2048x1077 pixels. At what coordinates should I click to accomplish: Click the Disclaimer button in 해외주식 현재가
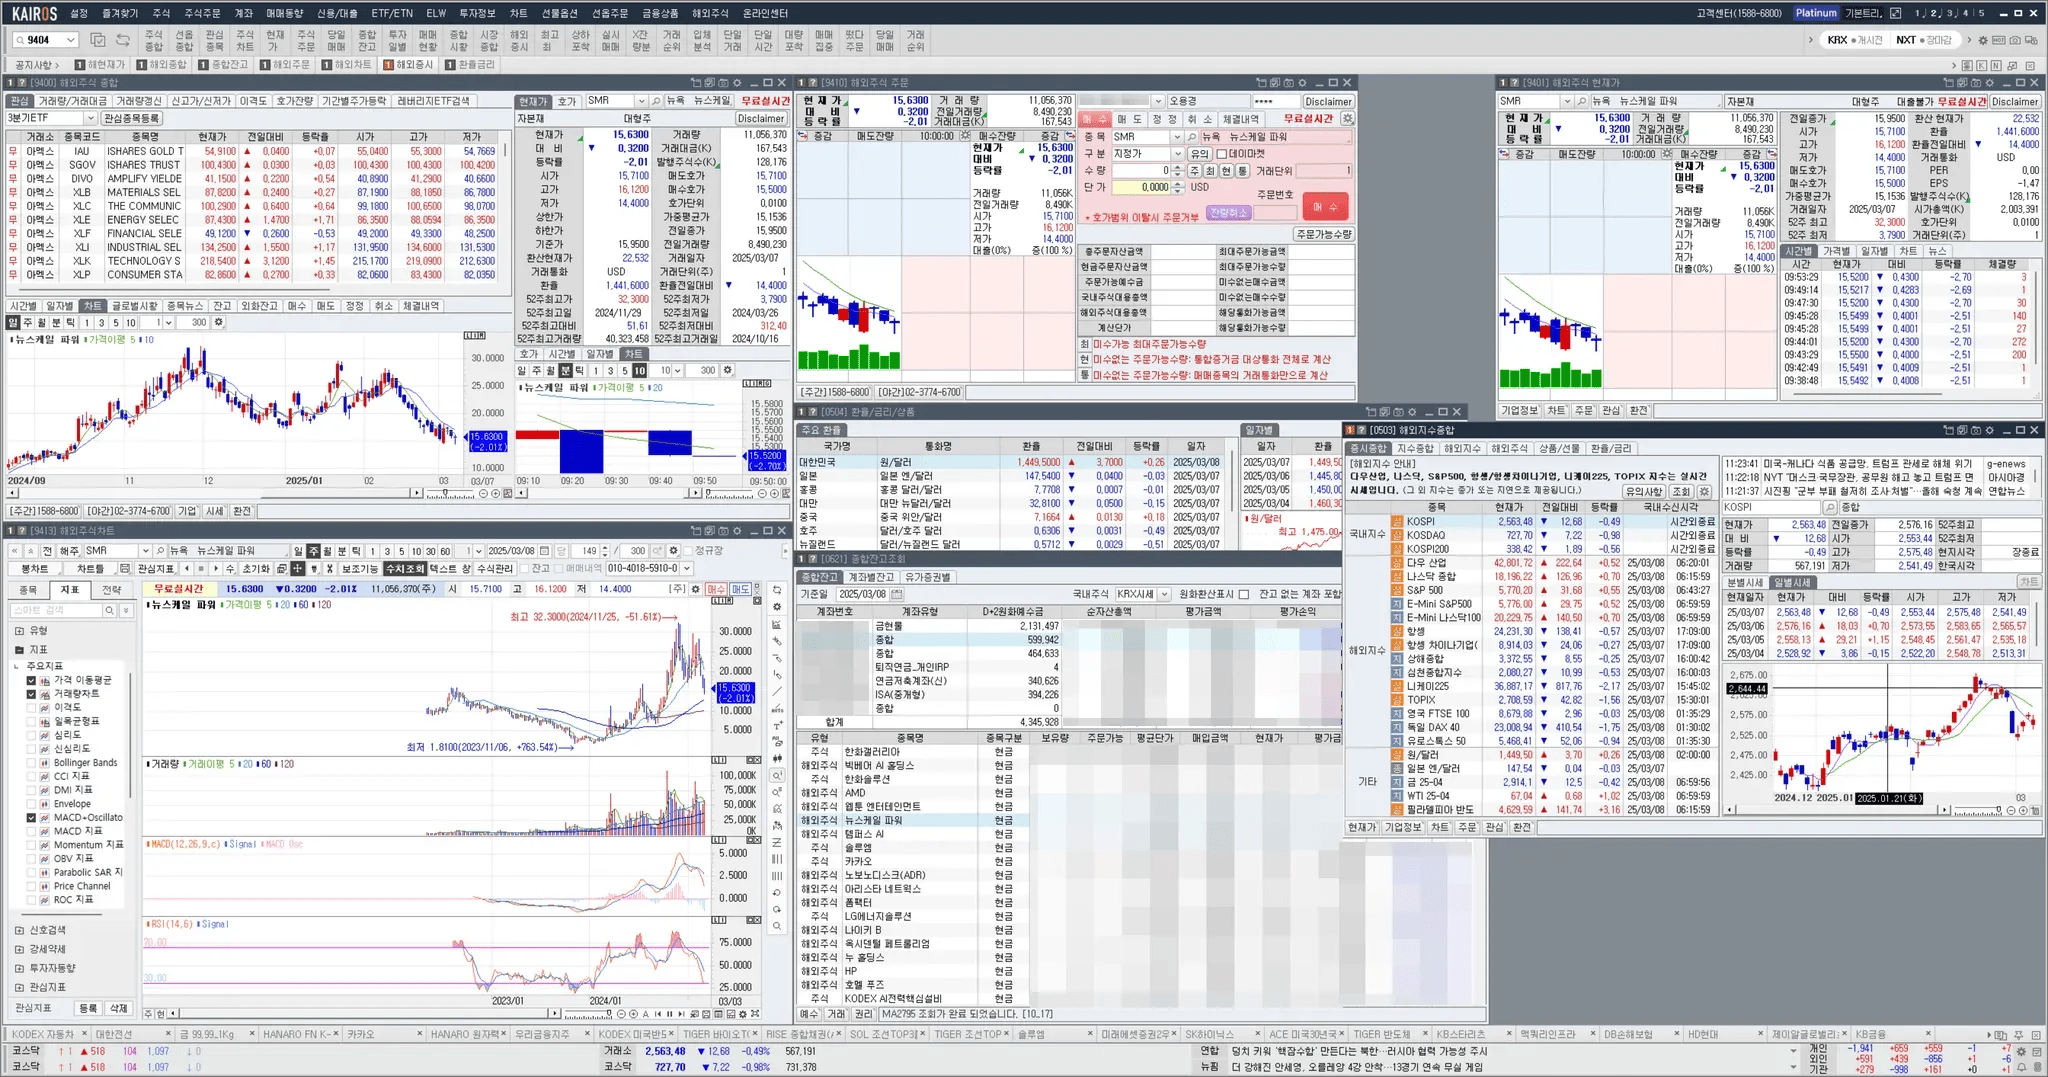tap(2014, 101)
